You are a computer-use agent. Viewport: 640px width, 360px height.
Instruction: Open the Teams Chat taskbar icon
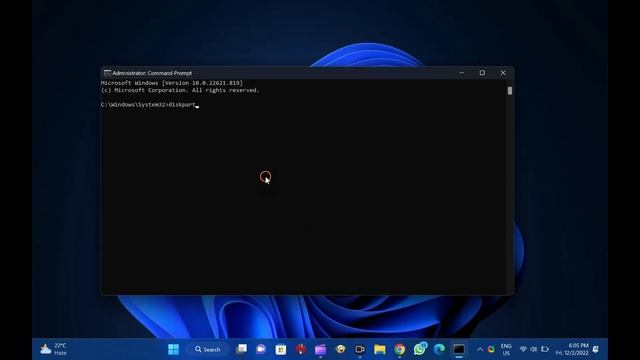pyautogui.click(x=261, y=349)
